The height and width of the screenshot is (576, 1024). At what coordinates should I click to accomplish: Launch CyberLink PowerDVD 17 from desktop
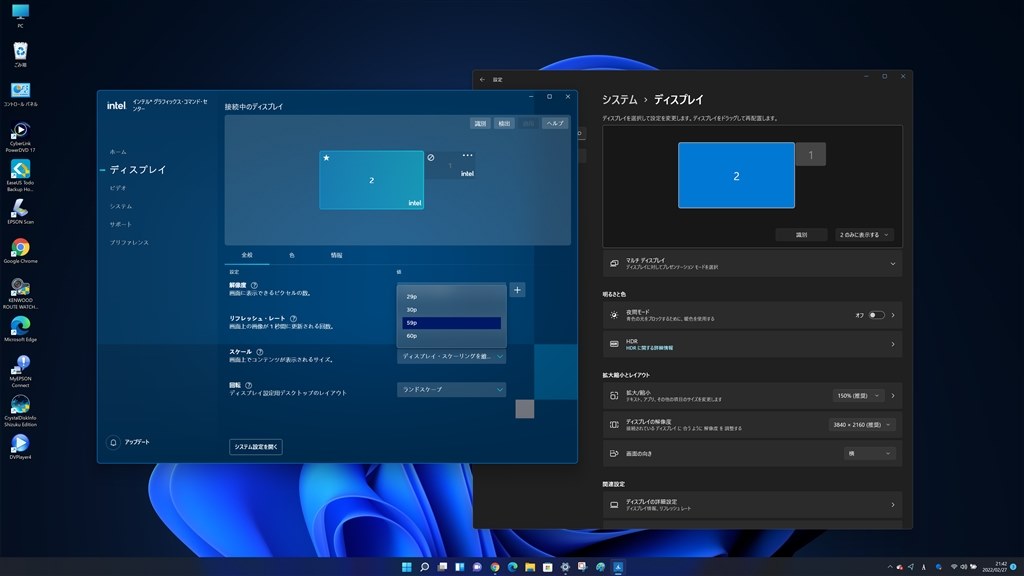(20, 137)
